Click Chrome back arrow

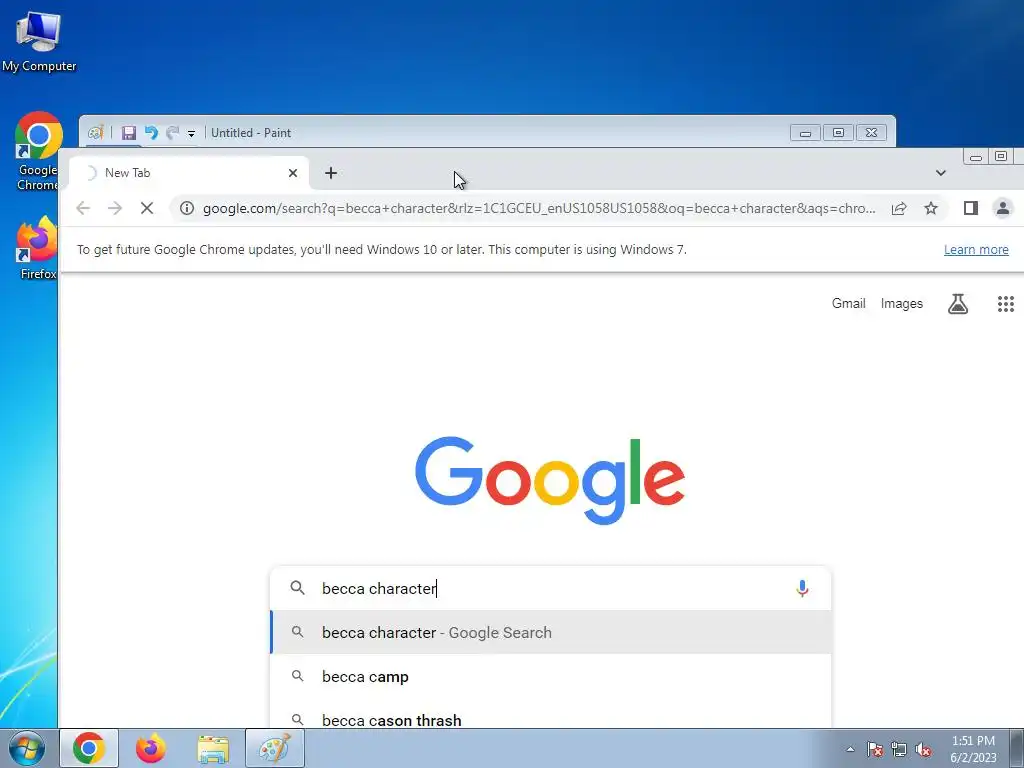click(83, 208)
